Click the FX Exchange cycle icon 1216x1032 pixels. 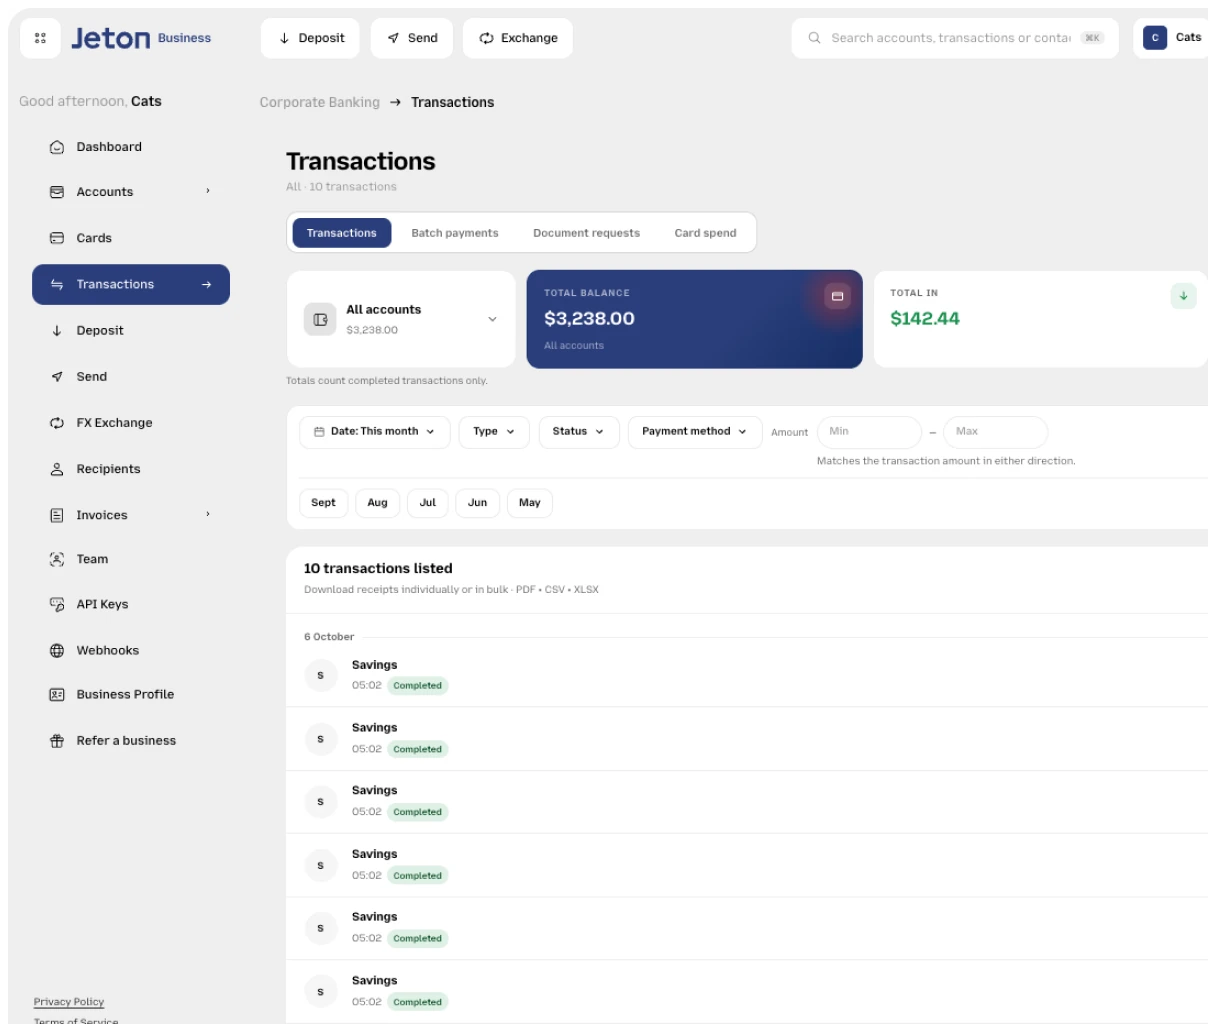tap(57, 423)
